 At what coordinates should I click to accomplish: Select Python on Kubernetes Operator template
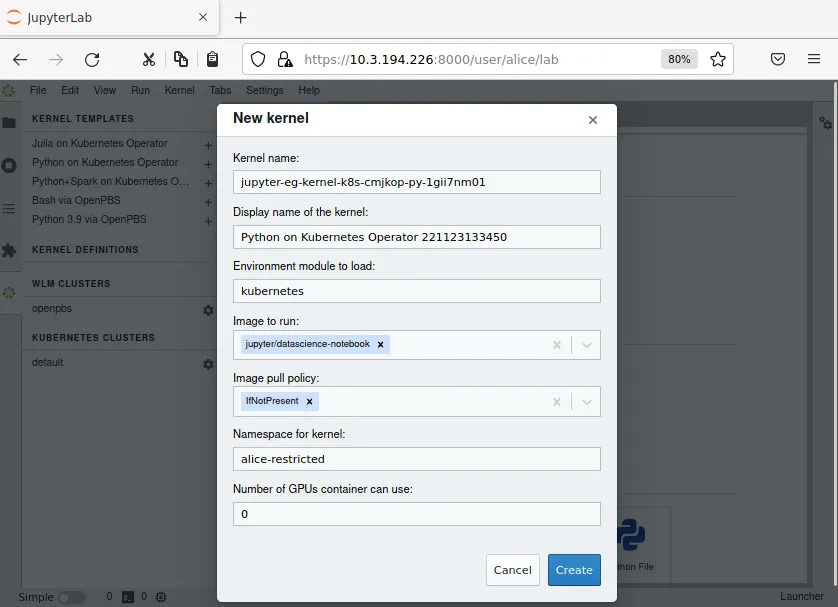pos(105,162)
